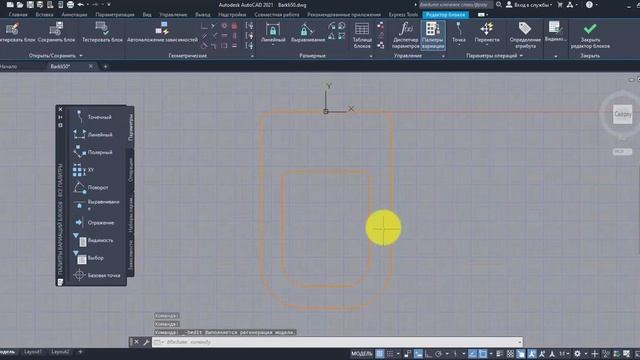Switch to the Операции tab of the palette
640x360 pixels.
point(131,169)
